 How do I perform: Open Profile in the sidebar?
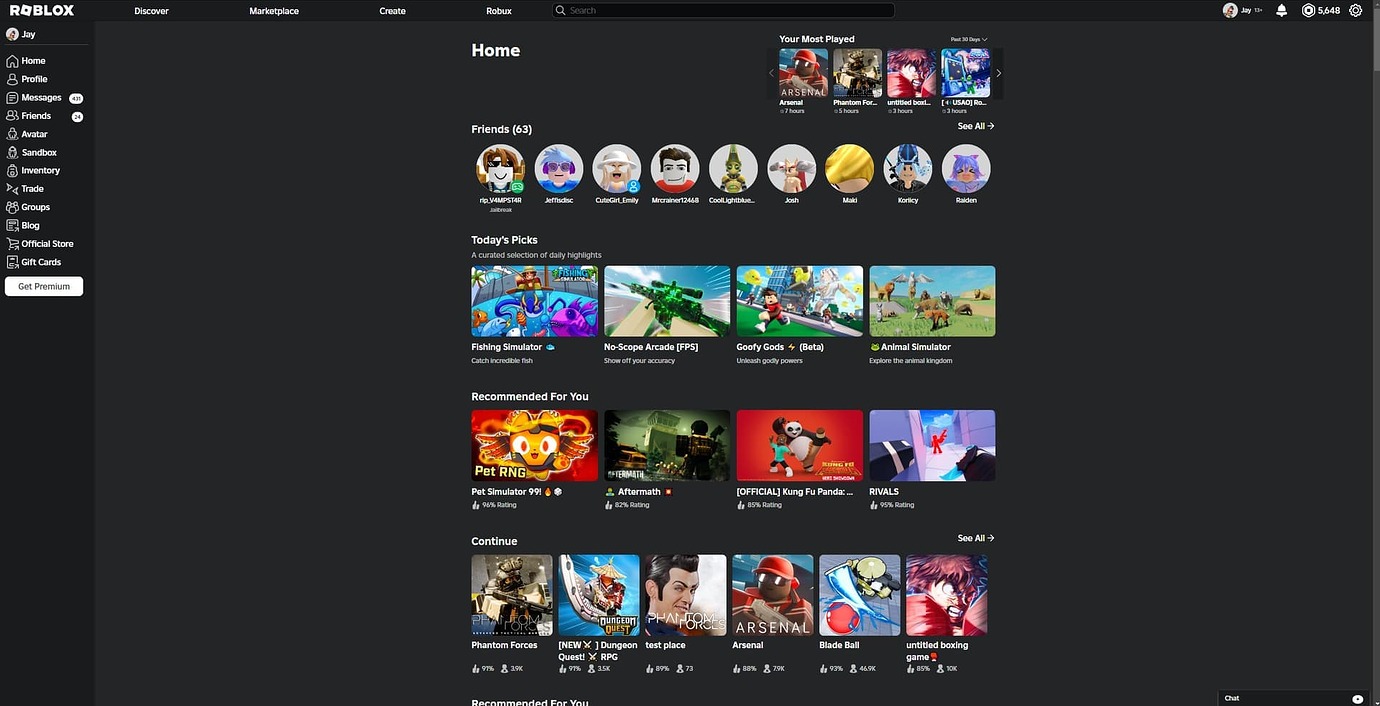coord(27,79)
